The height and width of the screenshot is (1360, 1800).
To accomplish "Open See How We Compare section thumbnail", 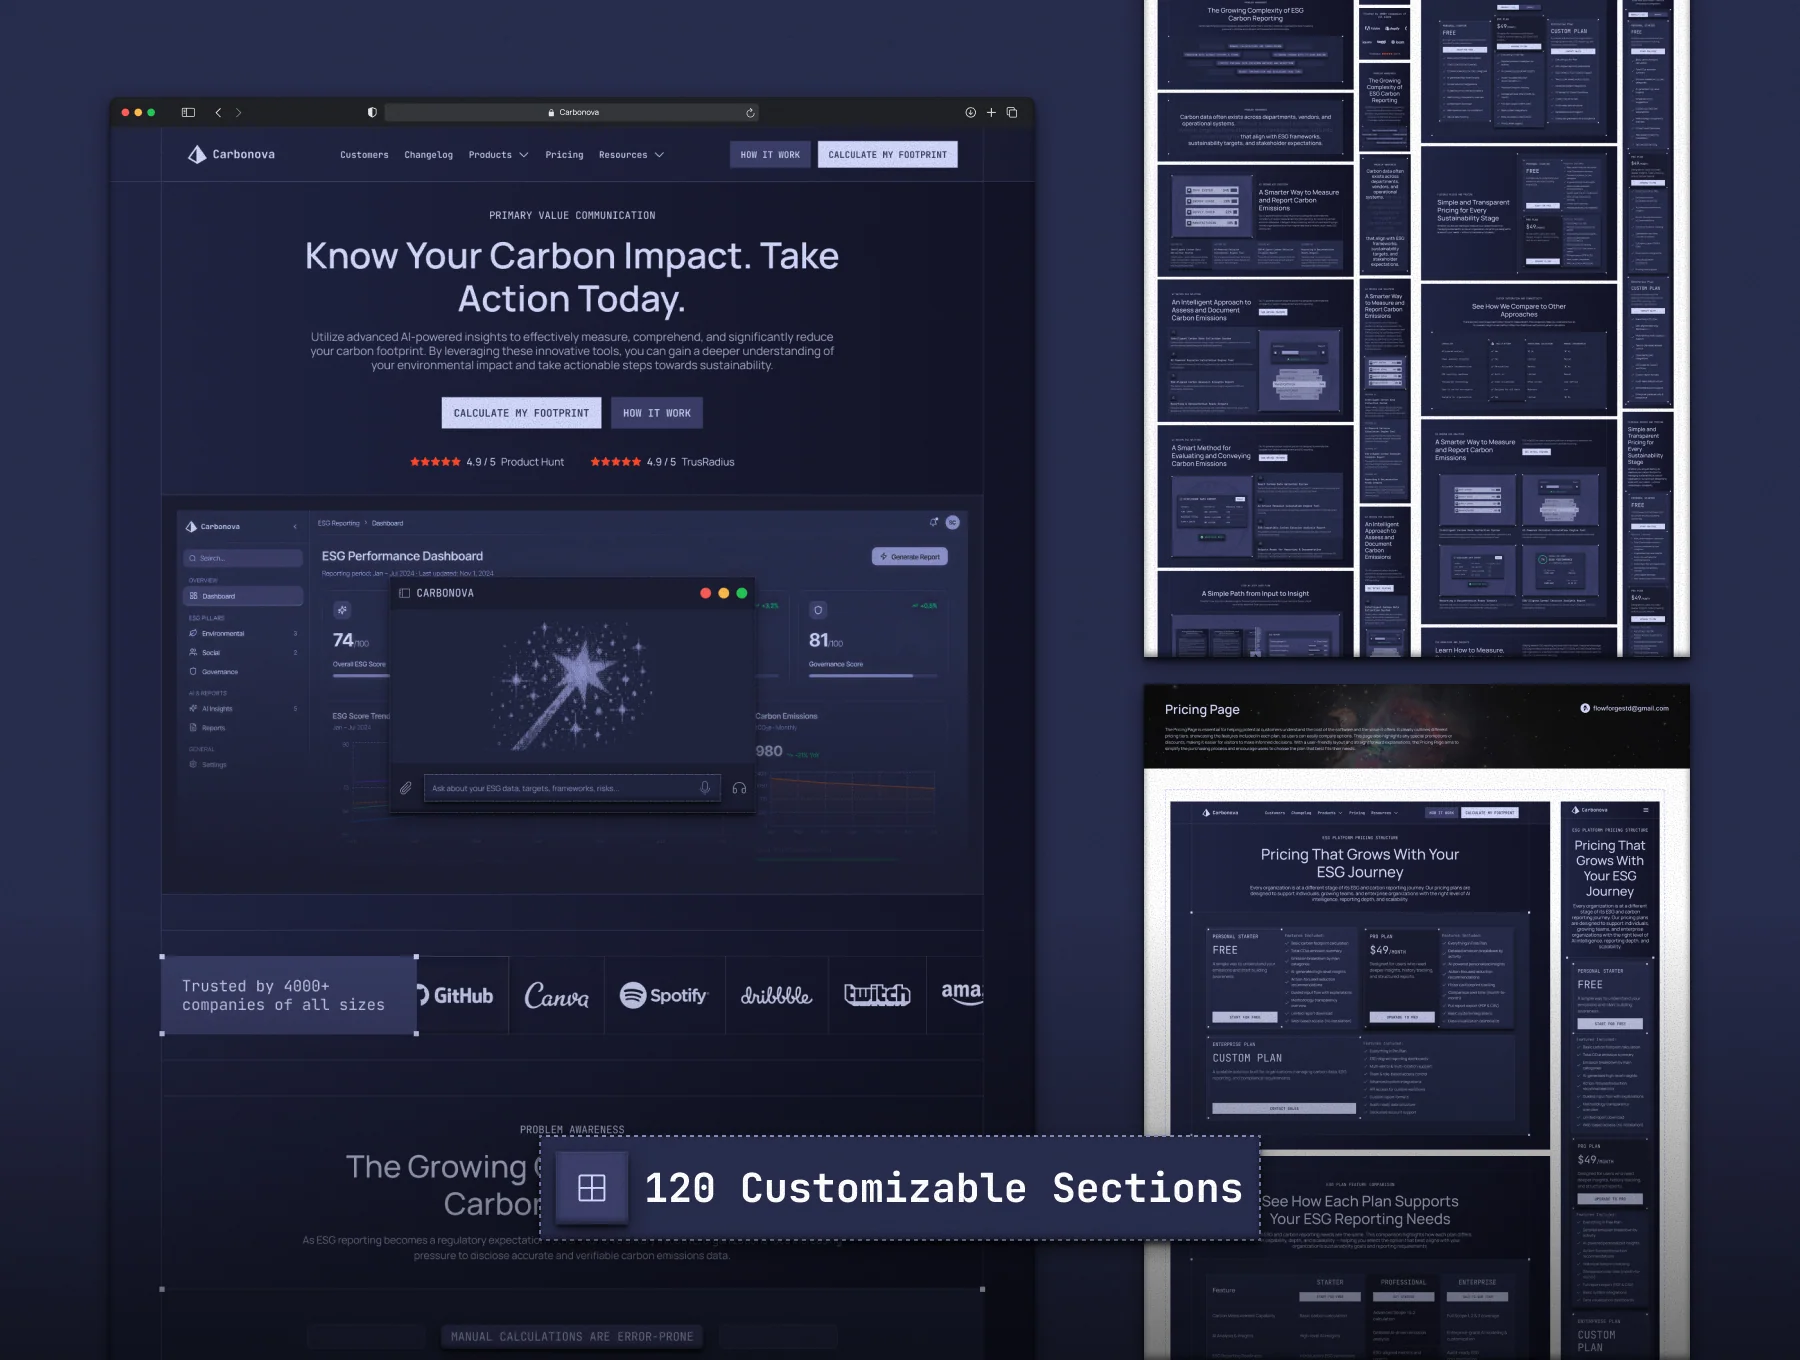I will tap(1518, 349).
